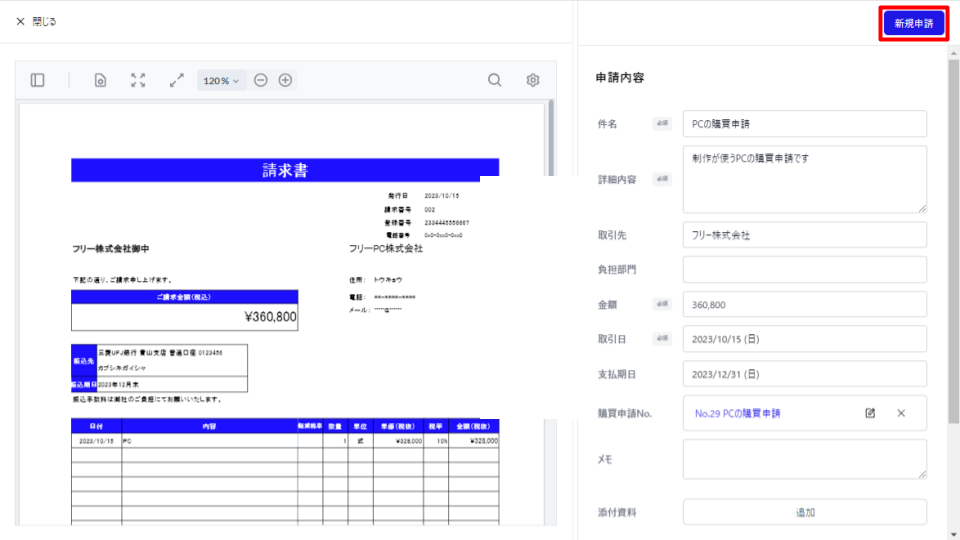Remove the linked 購買申請 No.29
Viewport: 960px width, 540px height.
click(901, 413)
